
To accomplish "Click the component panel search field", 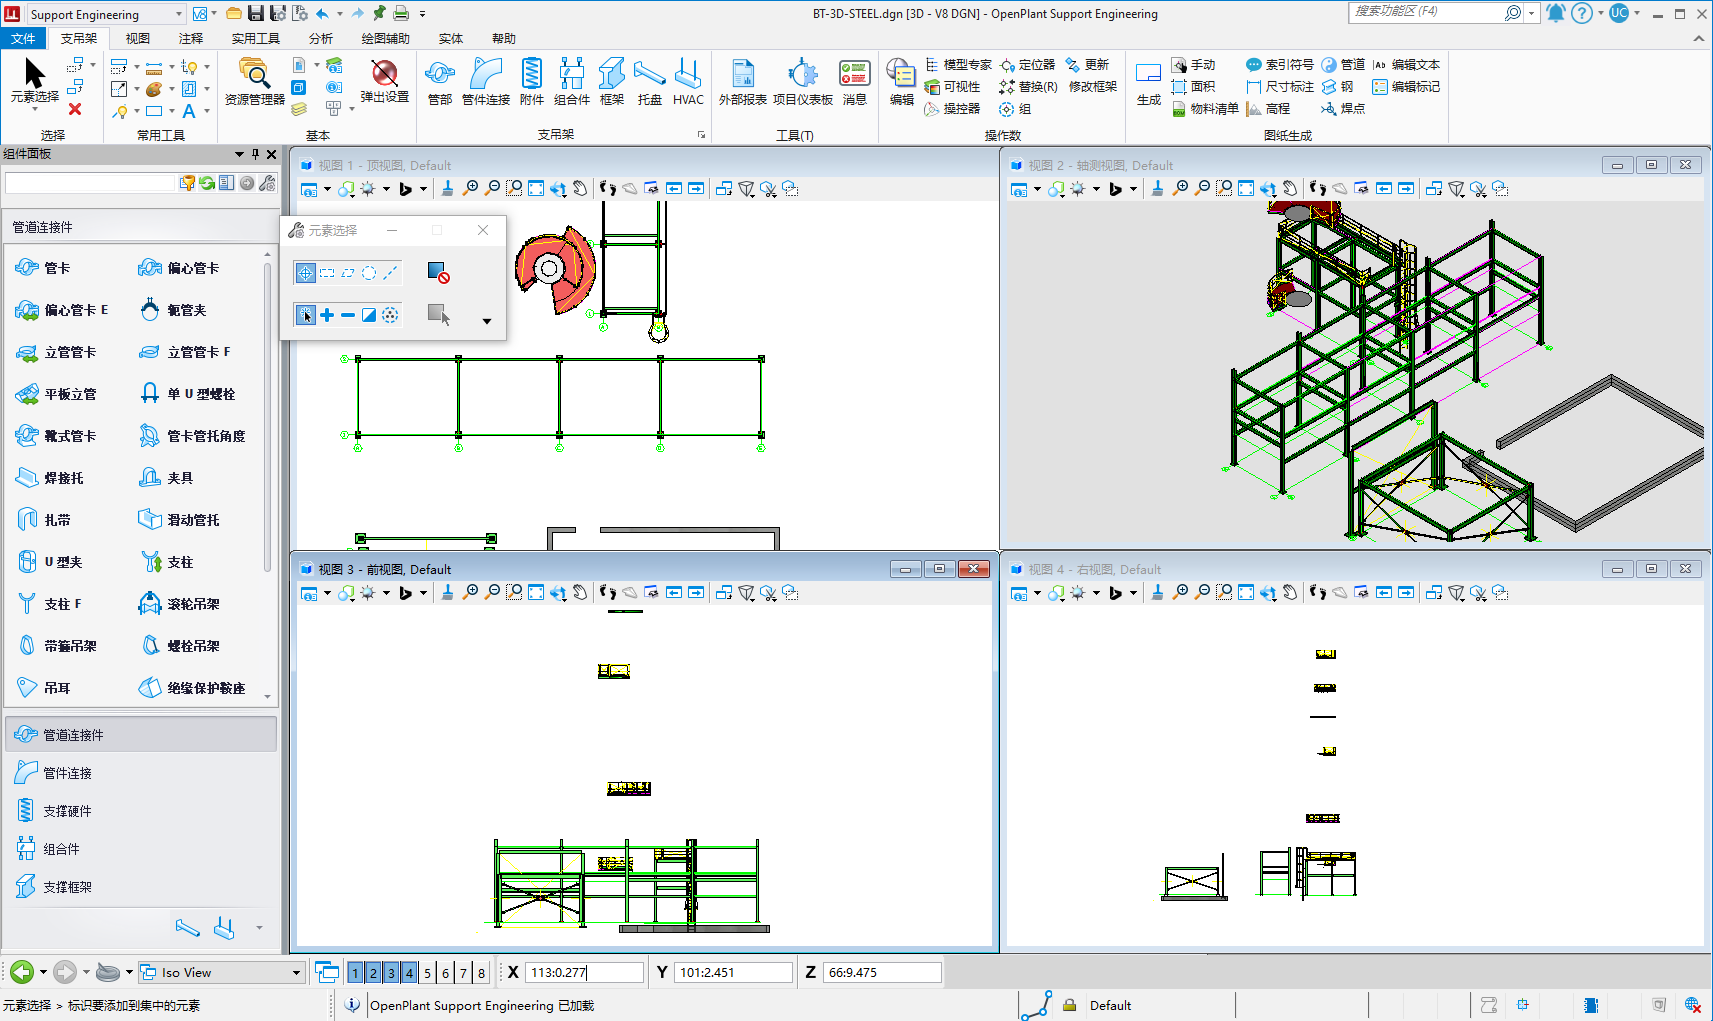I will pyautogui.click(x=91, y=183).
